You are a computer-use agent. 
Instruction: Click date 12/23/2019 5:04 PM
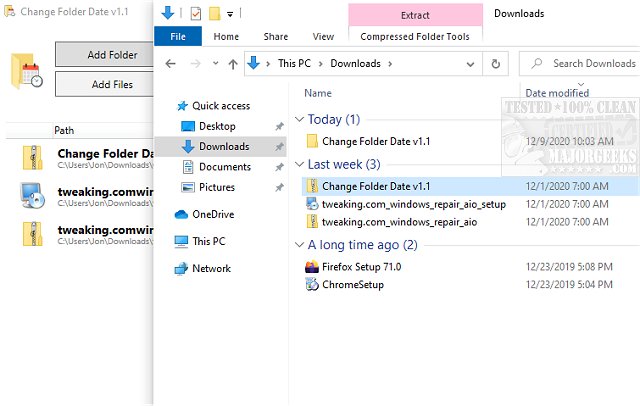(569, 284)
